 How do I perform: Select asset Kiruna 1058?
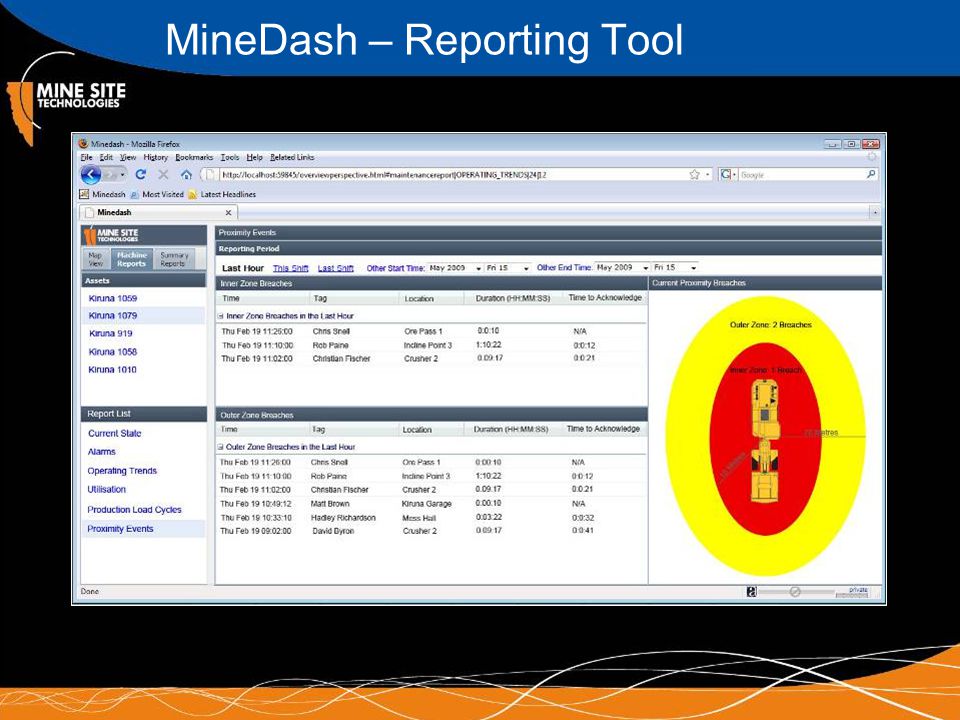coord(113,351)
